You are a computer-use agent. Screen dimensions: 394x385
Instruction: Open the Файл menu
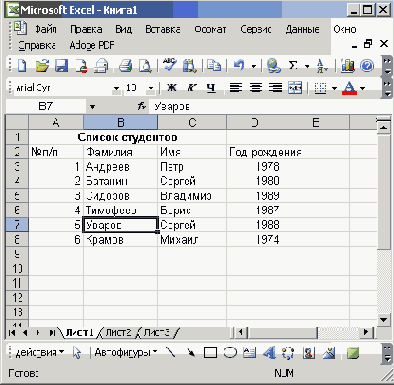[46, 30]
